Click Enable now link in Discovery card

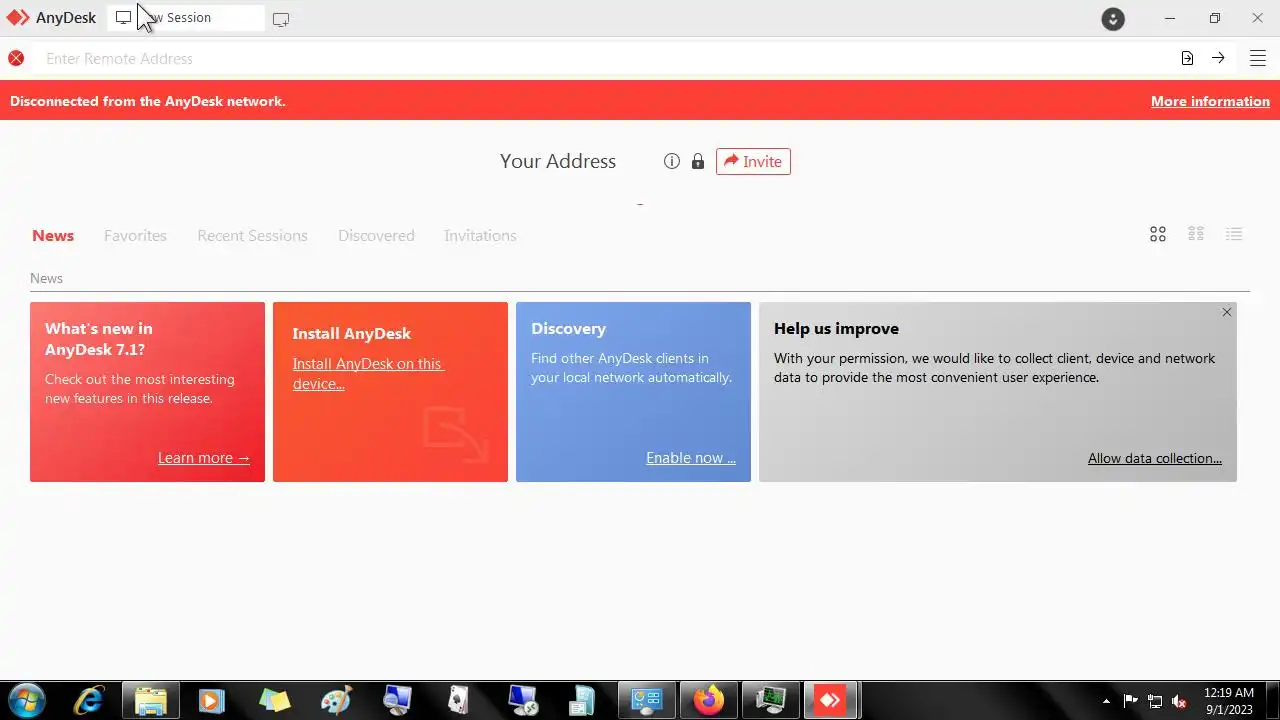pos(691,458)
